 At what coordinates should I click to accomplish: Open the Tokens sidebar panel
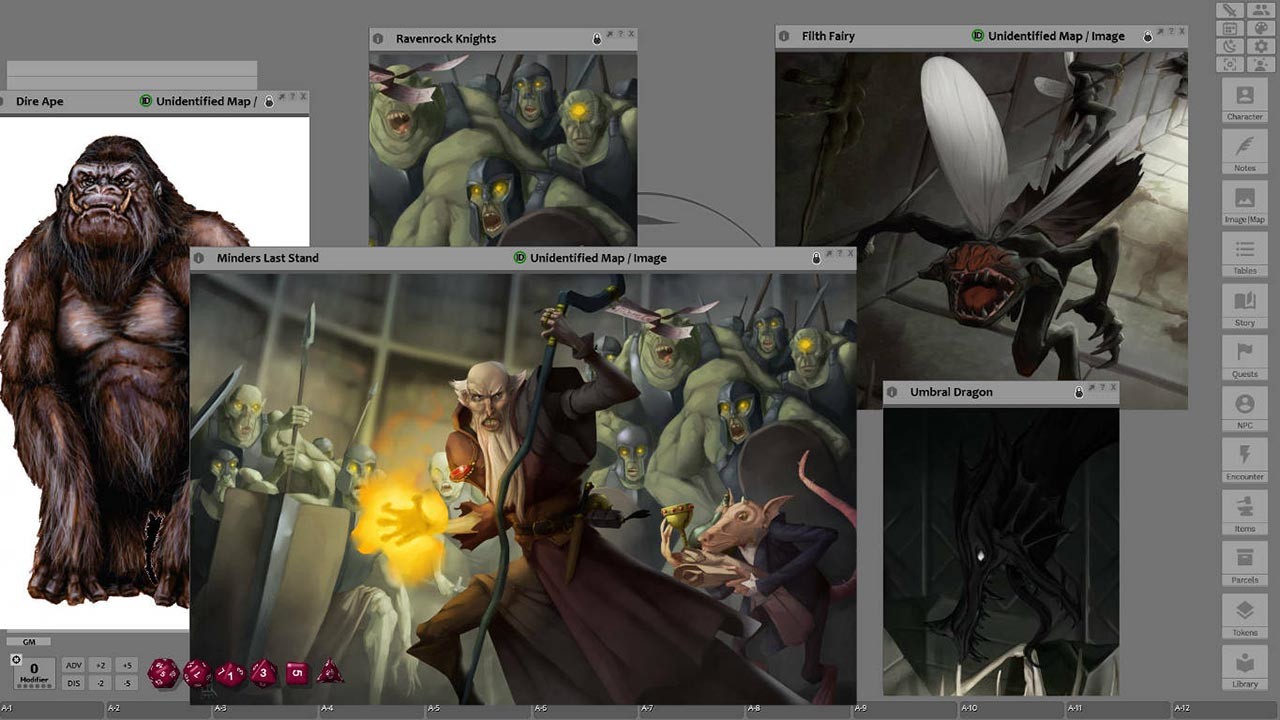[1244, 615]
